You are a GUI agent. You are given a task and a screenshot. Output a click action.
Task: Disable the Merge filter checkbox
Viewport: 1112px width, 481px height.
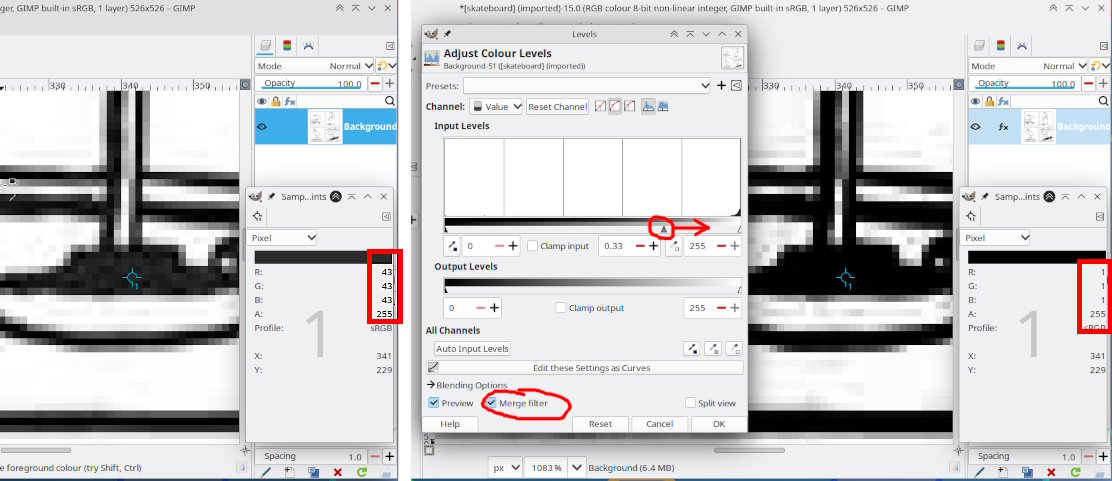[490, 403]
